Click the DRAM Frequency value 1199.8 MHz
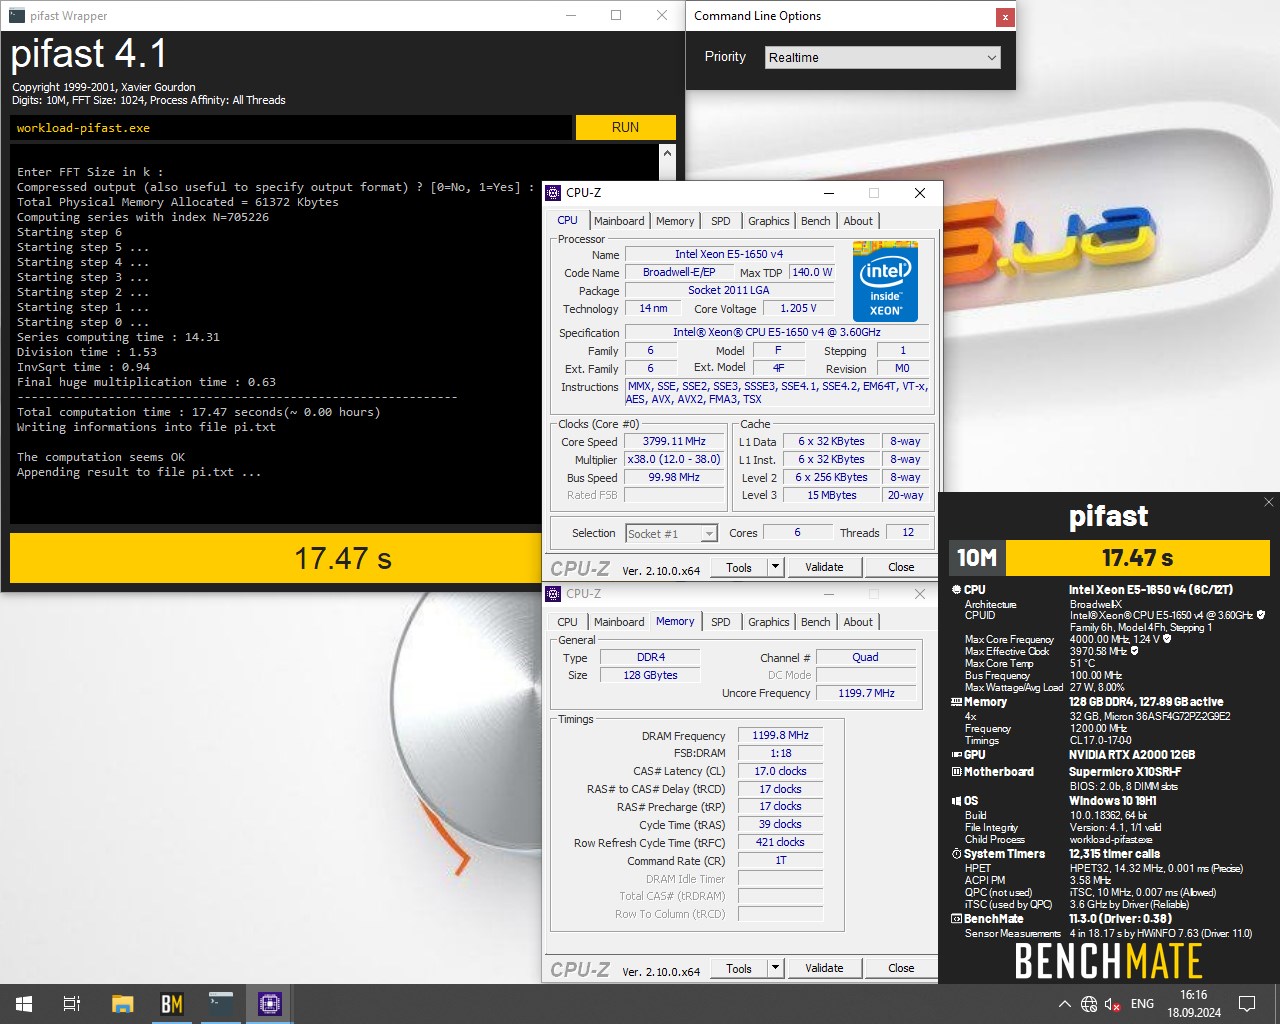This screenshot has height=1024, width=1280. [780, 735]
